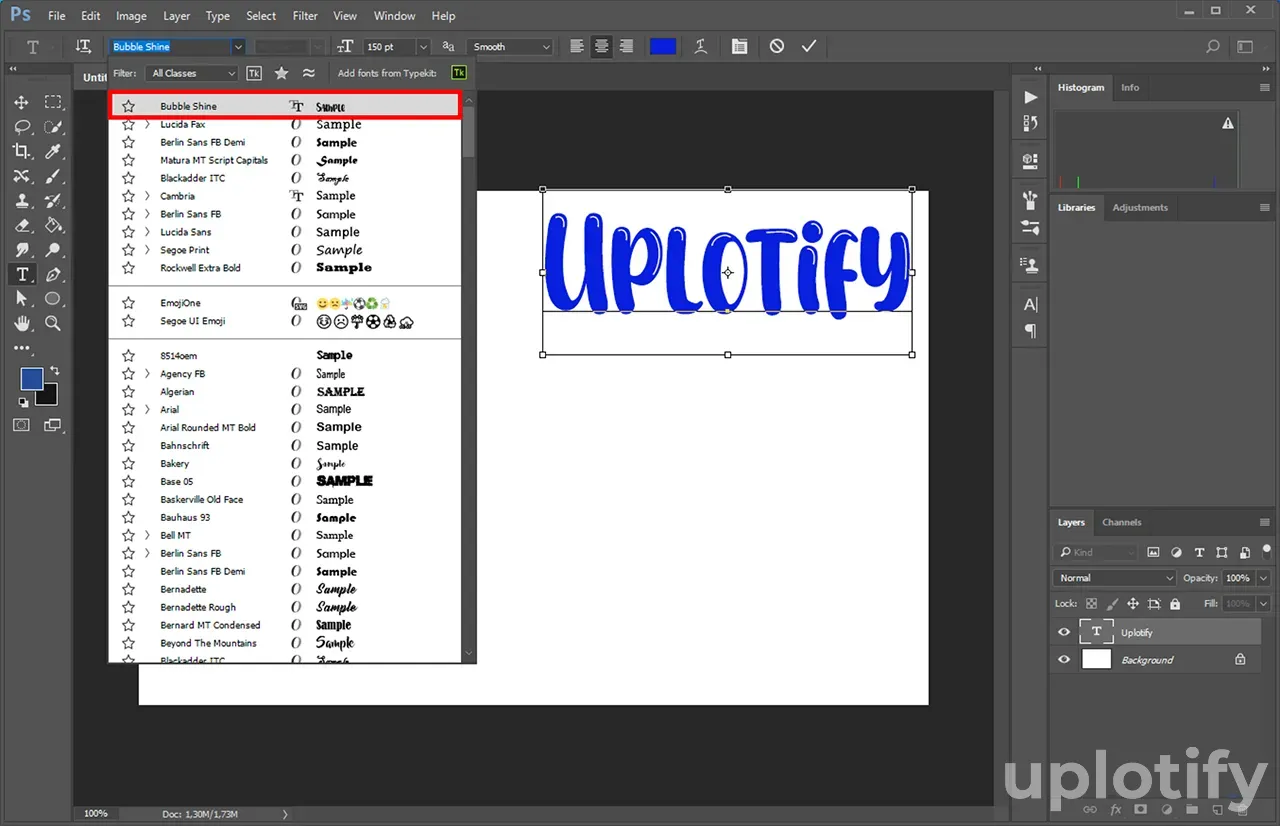Cancel current text edits
The height and width of the screenshot is (826, 1280).
tap(777, 47)
